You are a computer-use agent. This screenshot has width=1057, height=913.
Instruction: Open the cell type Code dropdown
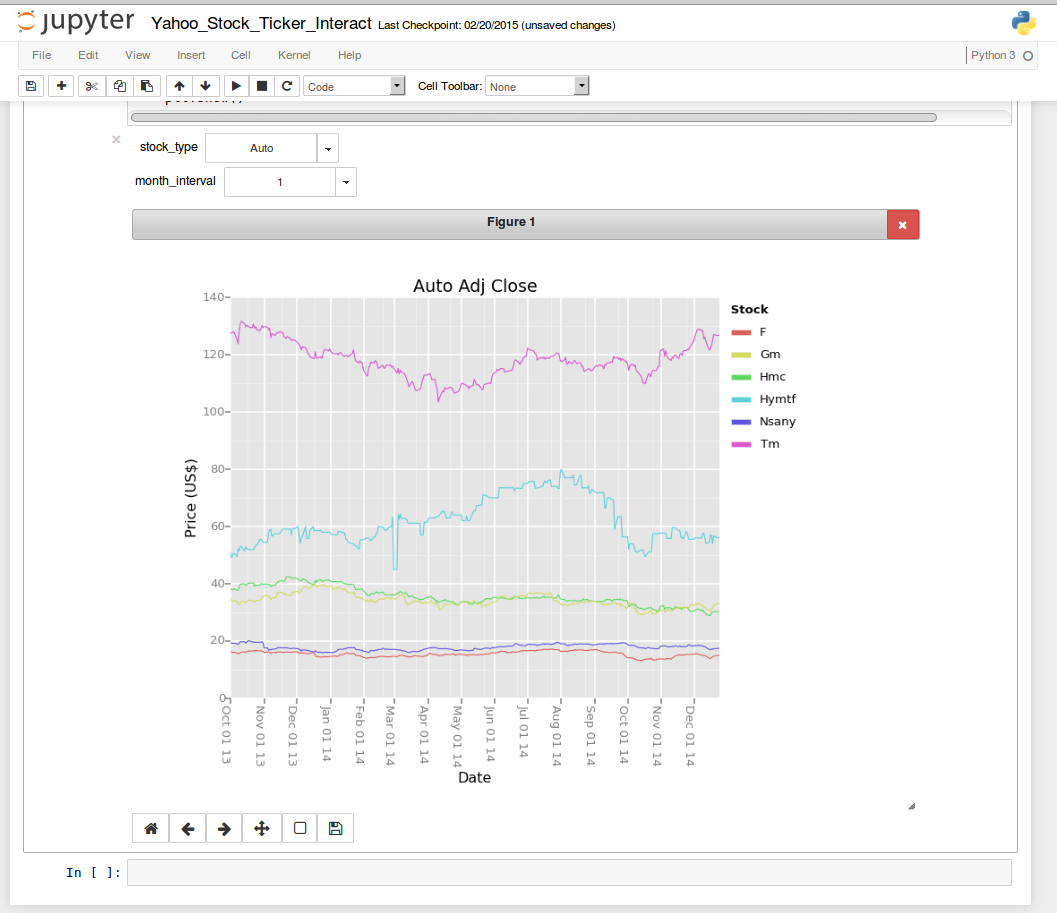pyautogui.click(x=354, y=86)
